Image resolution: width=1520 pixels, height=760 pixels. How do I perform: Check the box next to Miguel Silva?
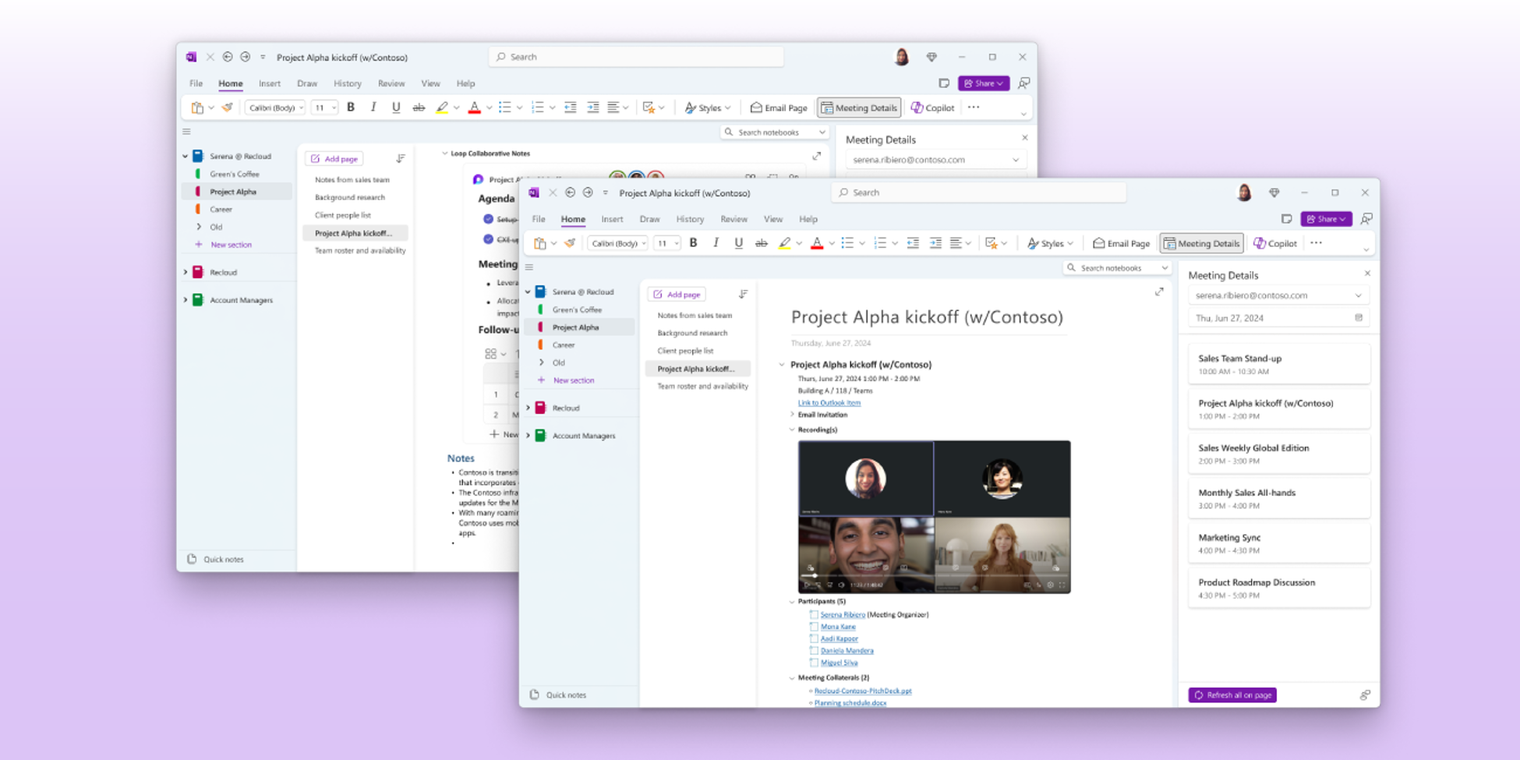coord(813,662)
